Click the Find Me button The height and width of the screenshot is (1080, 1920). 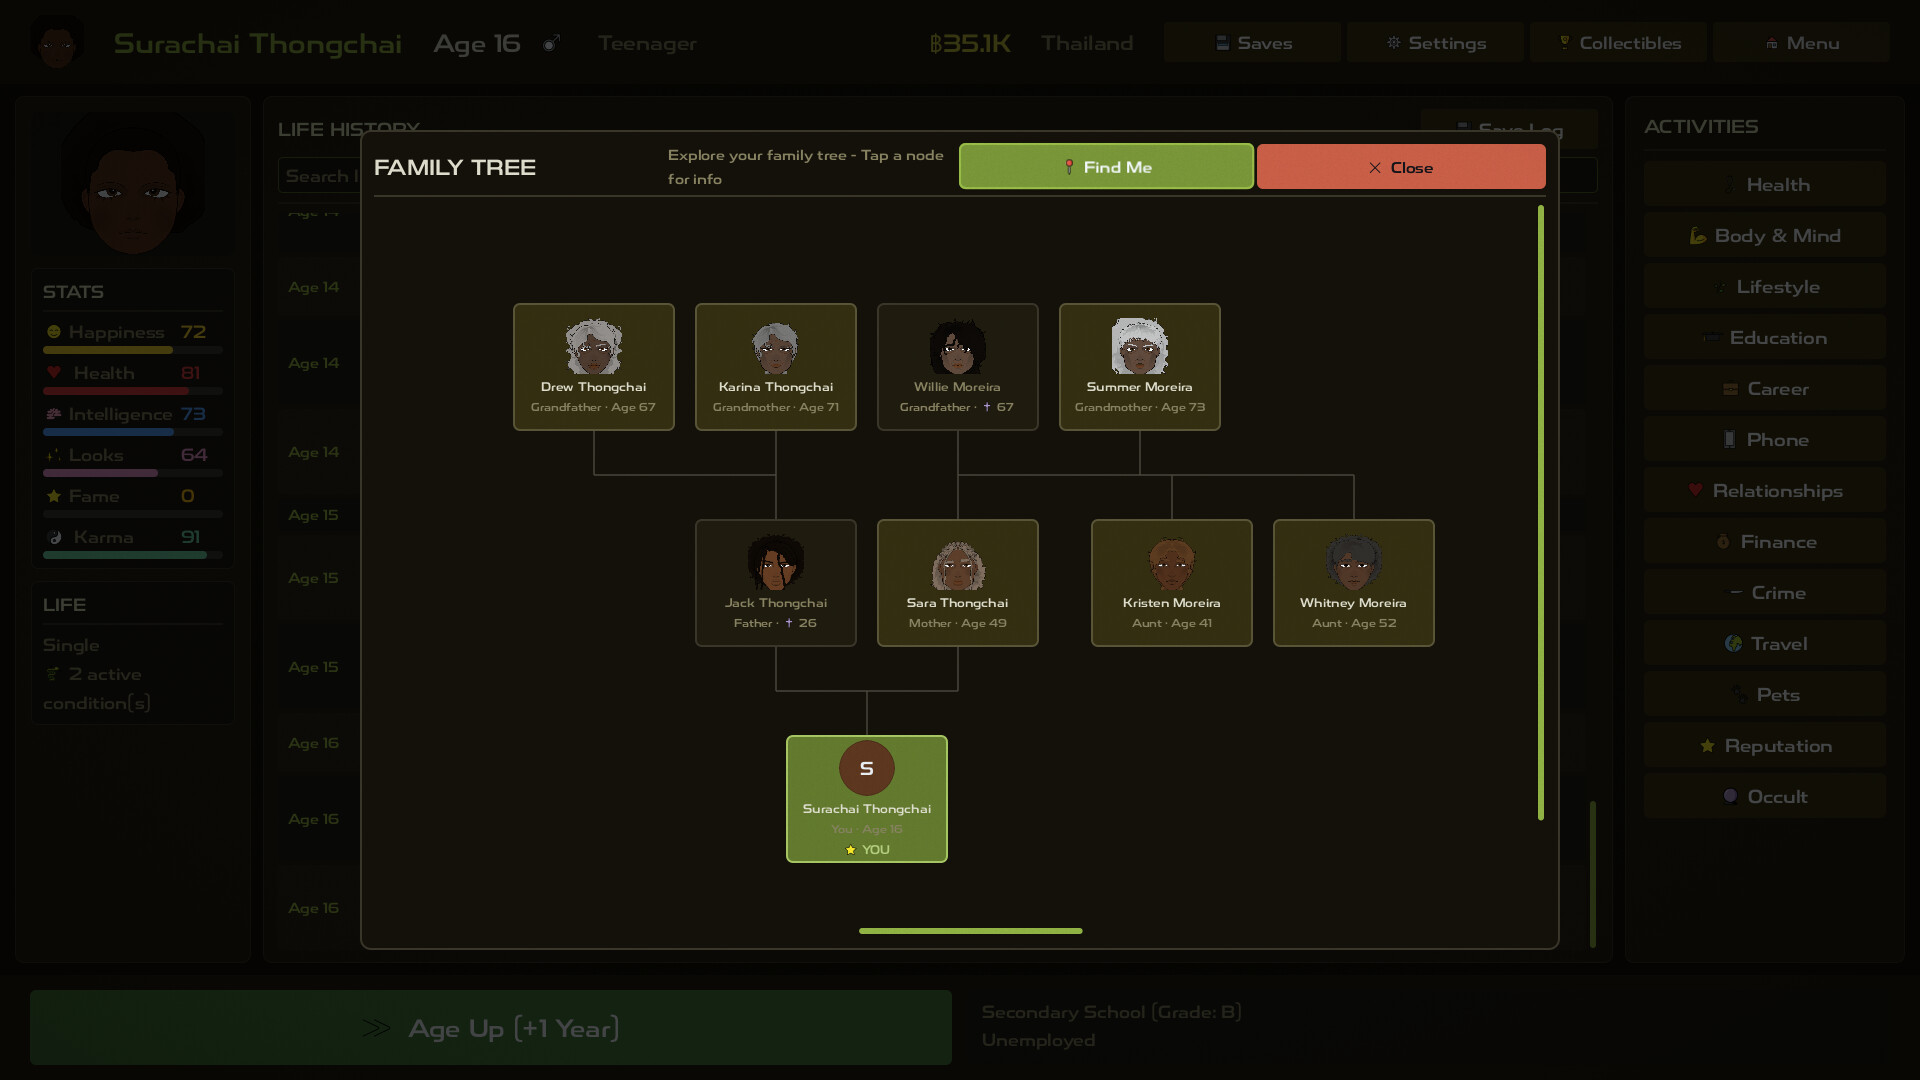click(x=1106, y=166)
